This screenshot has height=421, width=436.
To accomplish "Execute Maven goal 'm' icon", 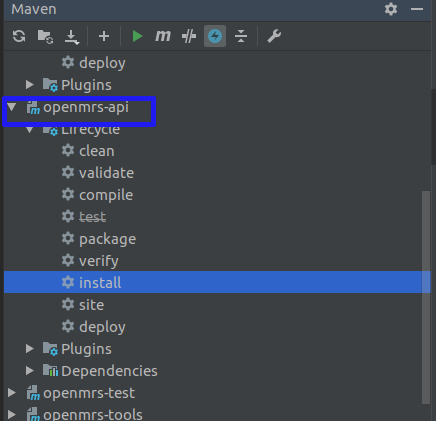I will click(x=163, y=36).
